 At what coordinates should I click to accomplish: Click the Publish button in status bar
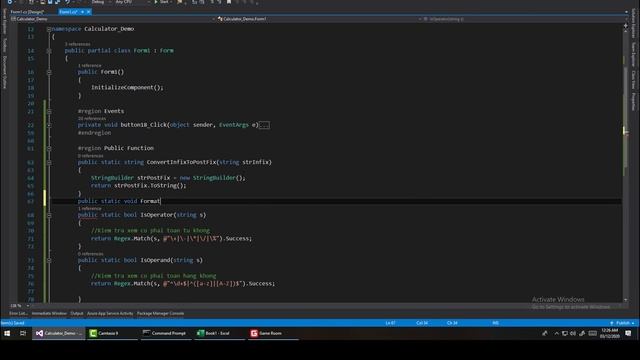click(622, 323)
